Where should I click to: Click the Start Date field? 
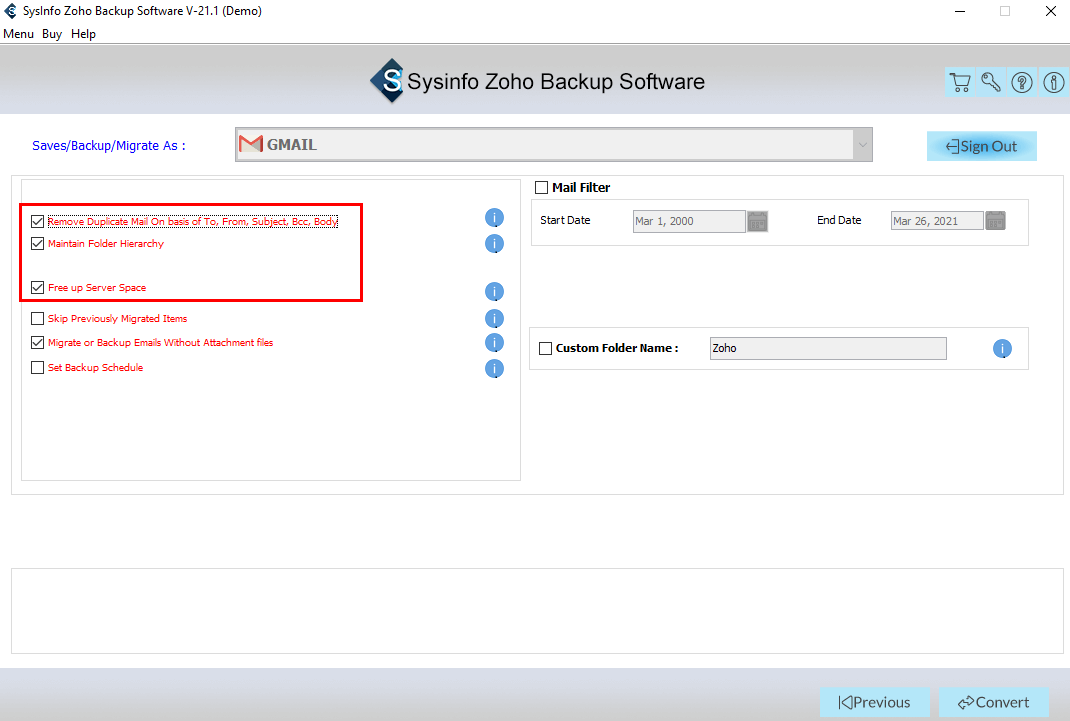click(x=689, y=221)
